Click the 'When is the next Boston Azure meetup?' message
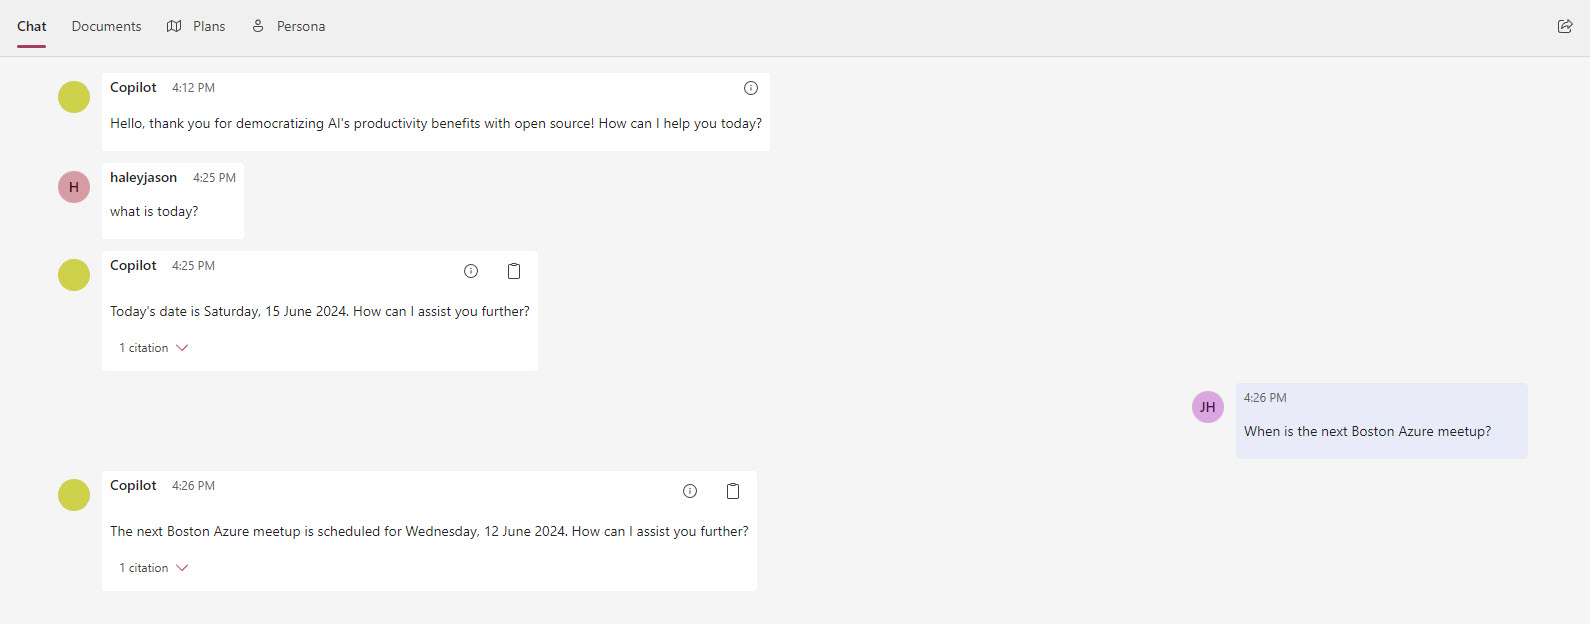 click(1382, 421)
